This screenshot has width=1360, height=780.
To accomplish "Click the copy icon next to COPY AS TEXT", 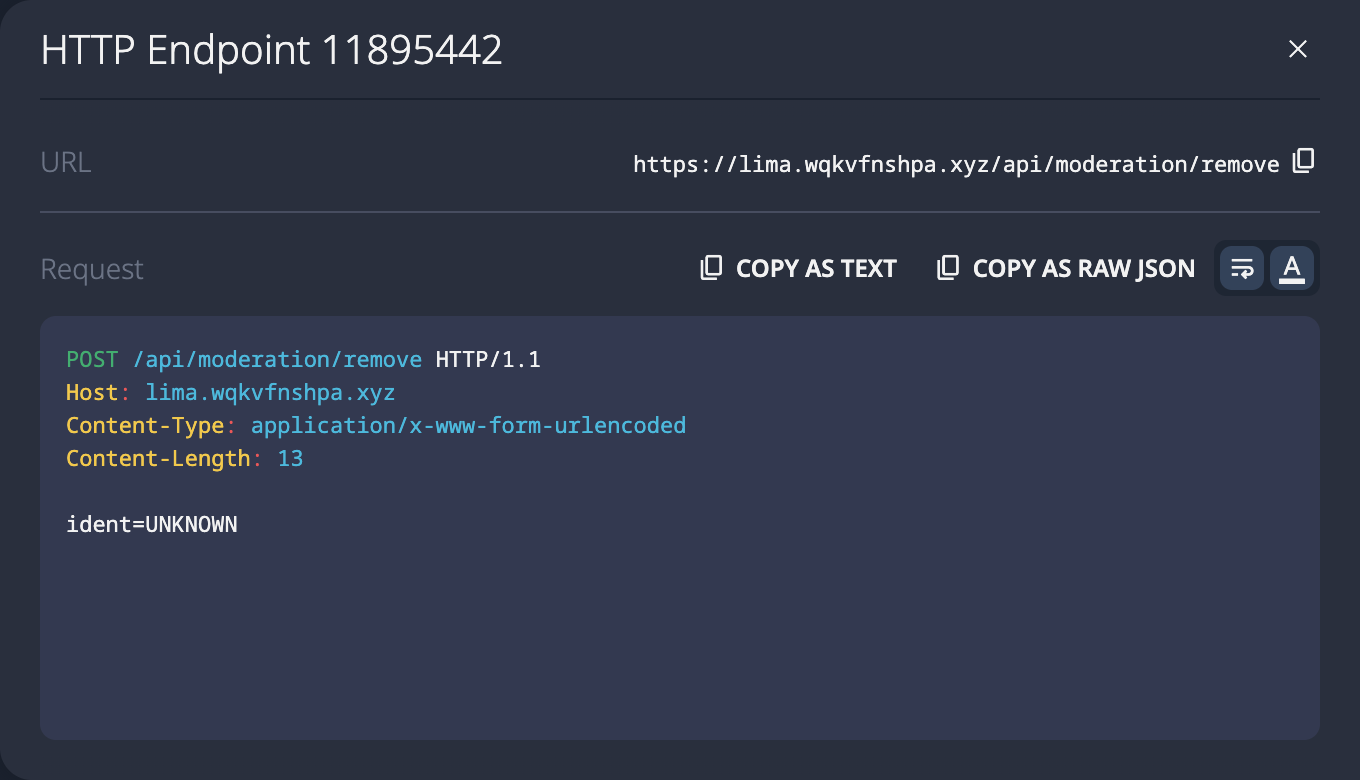I will [x=710, y=267].
